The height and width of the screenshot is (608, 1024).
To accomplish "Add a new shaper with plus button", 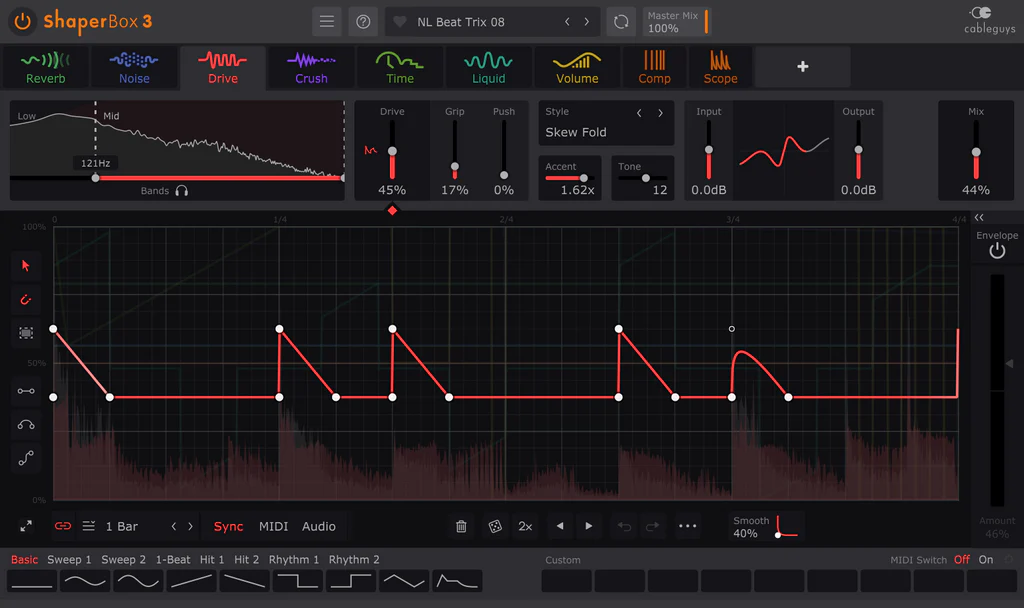I will pyautogui.click(x=803, y=67).
